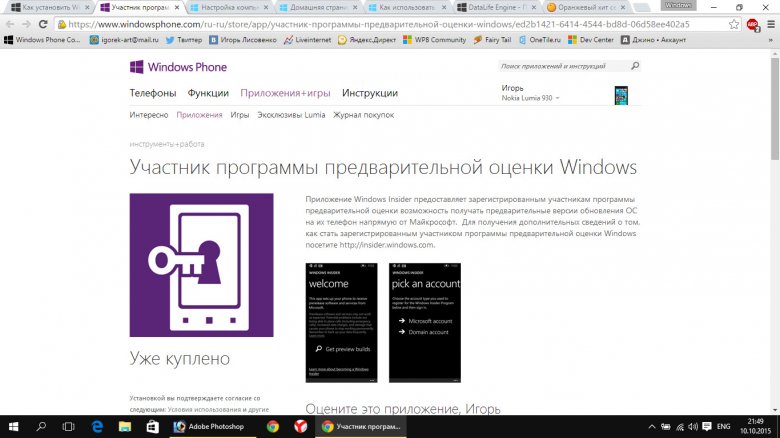The height and width of the screenshot is (438, 780).
Task: Click the purple key app icon
Action: point(201,265)
